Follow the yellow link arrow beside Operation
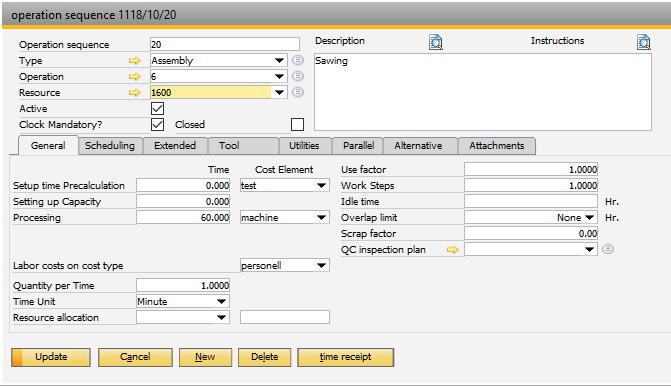671x386 pixels. click(135, 77)
